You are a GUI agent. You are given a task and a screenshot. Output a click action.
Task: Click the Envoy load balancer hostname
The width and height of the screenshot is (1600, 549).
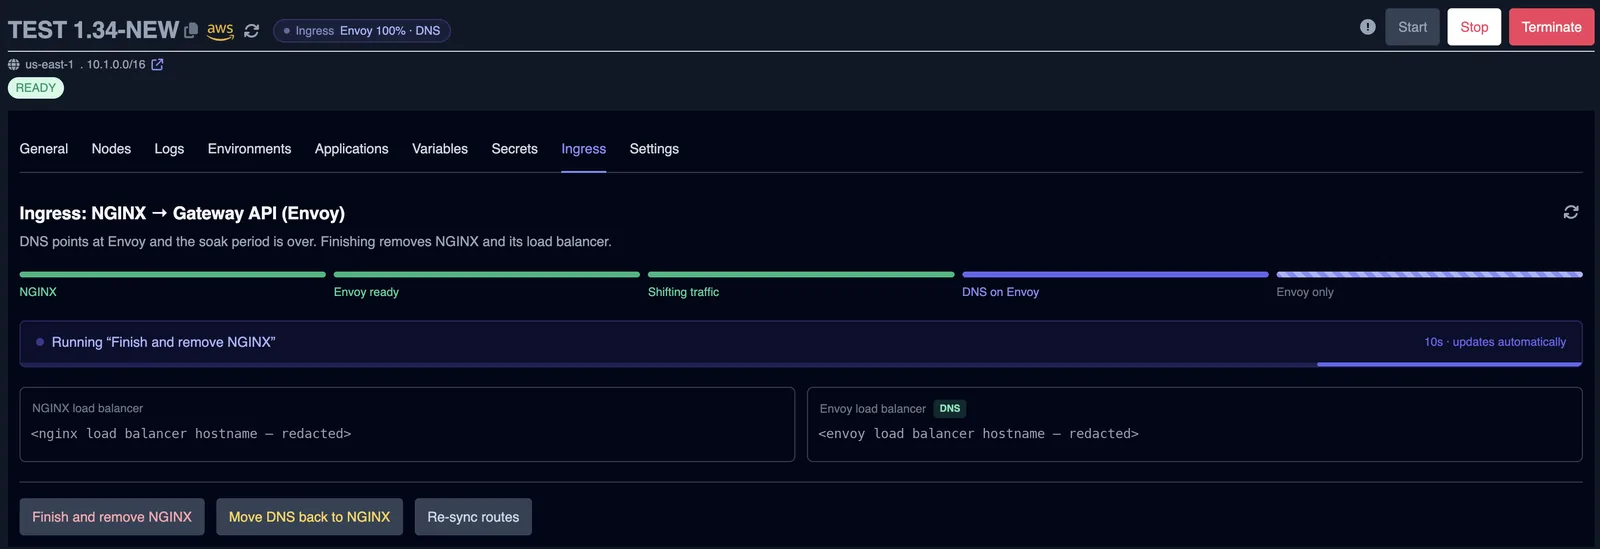[978, 434]
